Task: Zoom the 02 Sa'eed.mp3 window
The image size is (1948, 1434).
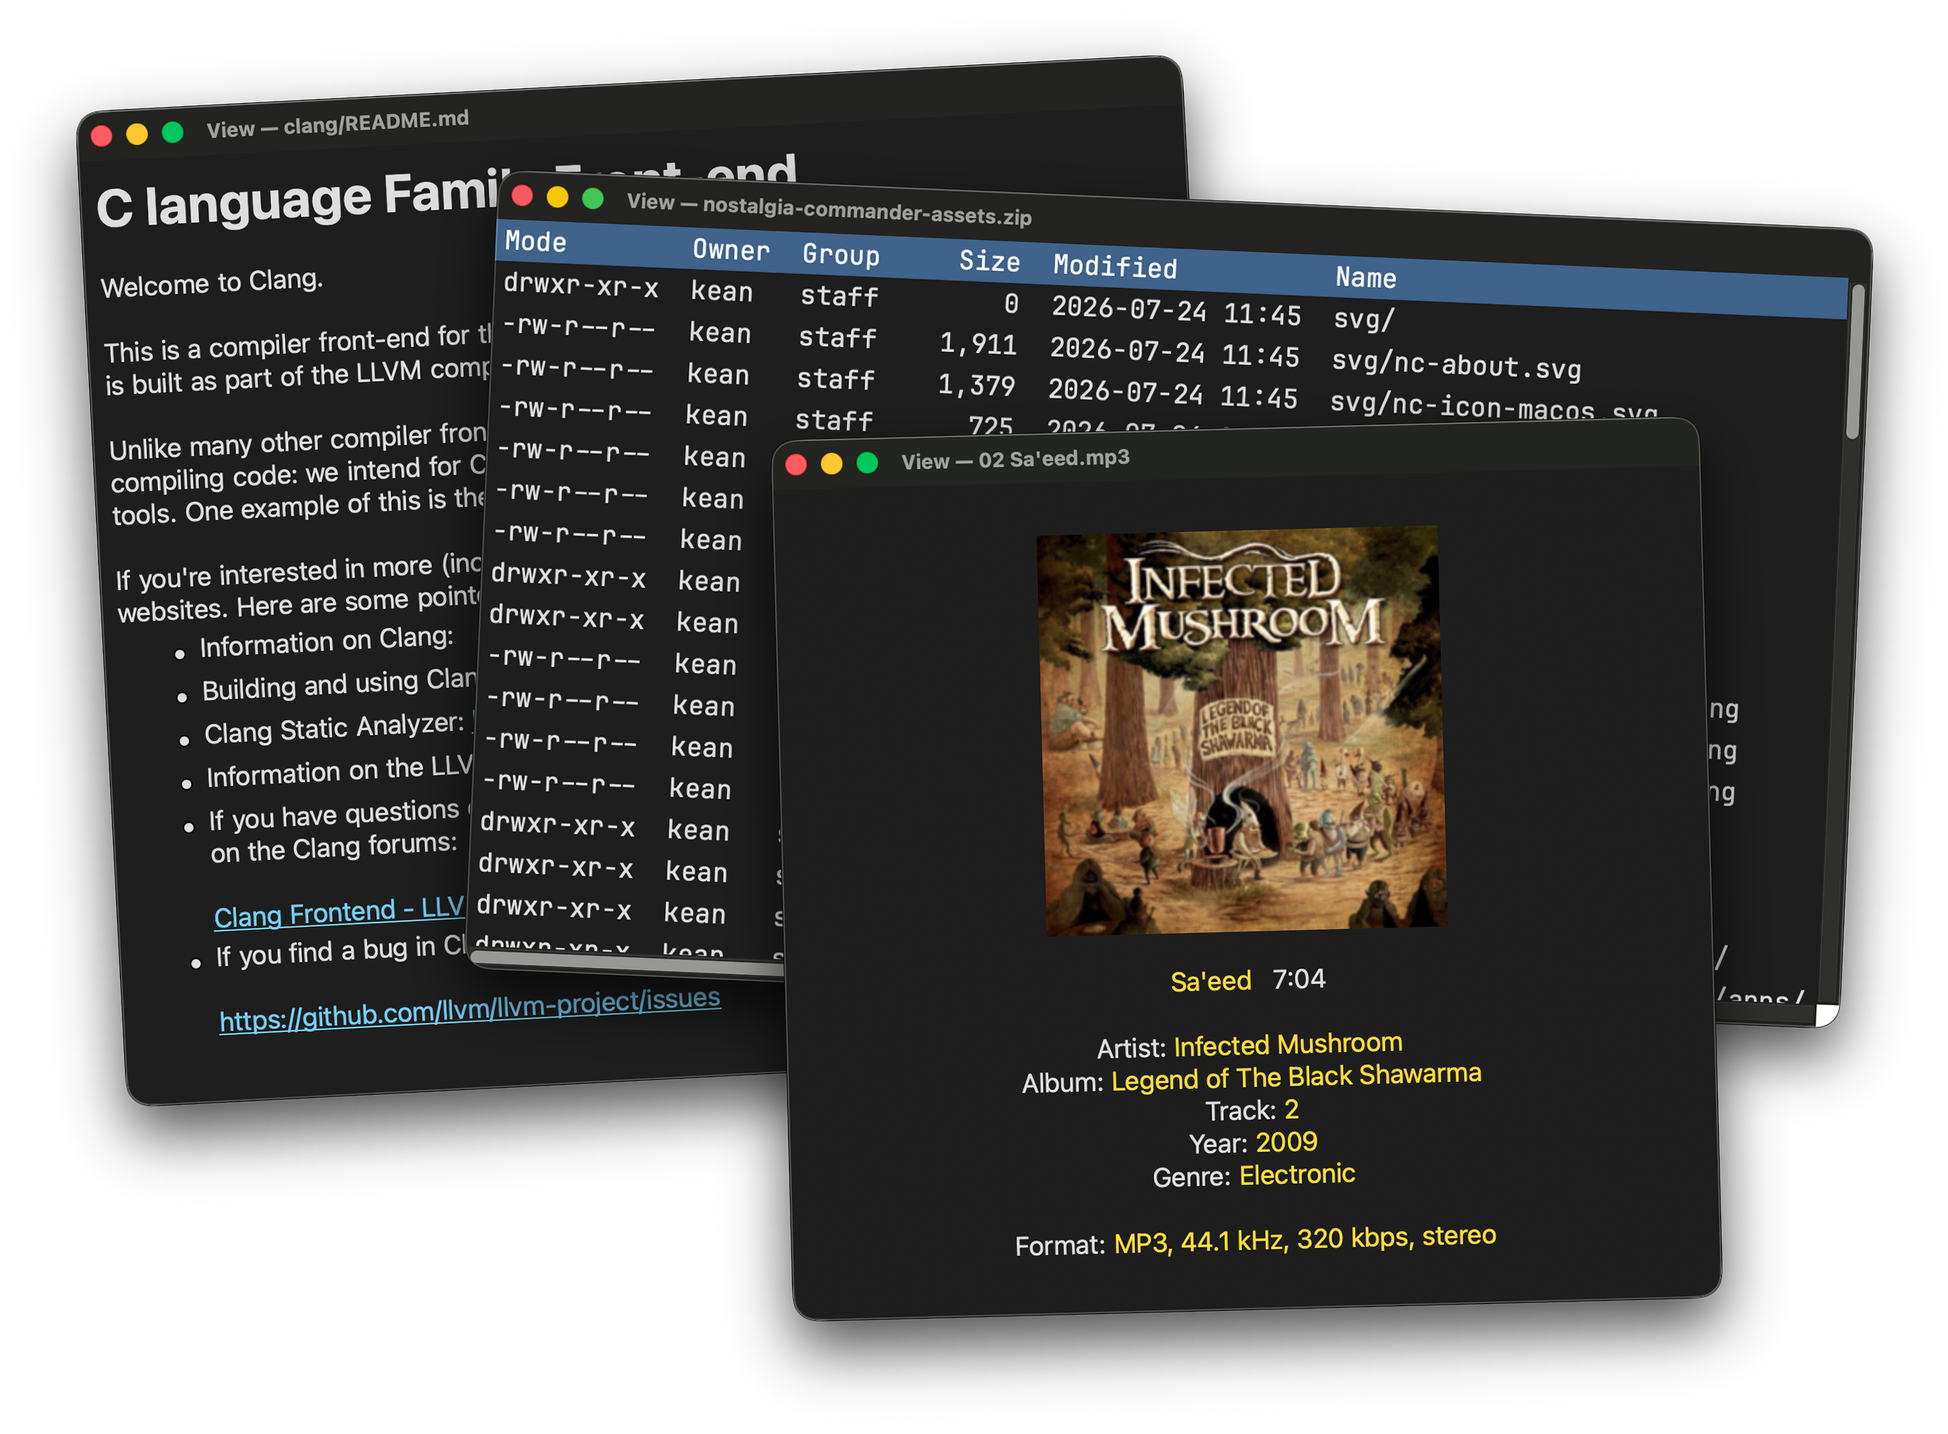Action: [x=867, y=462]
